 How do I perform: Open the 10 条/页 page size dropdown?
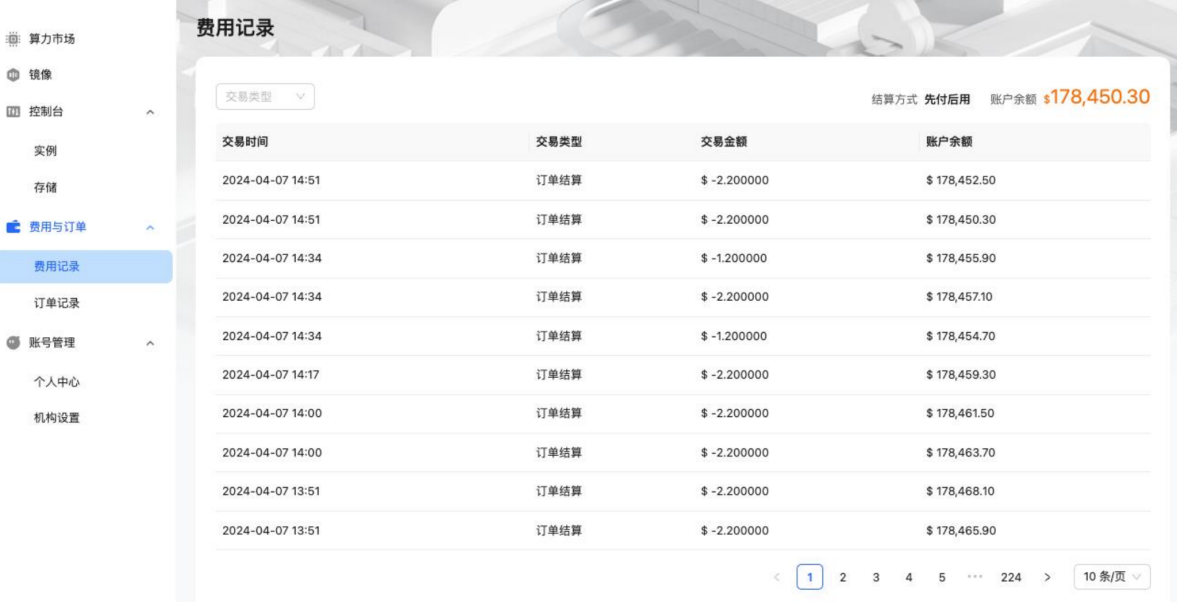(1112, 577)
